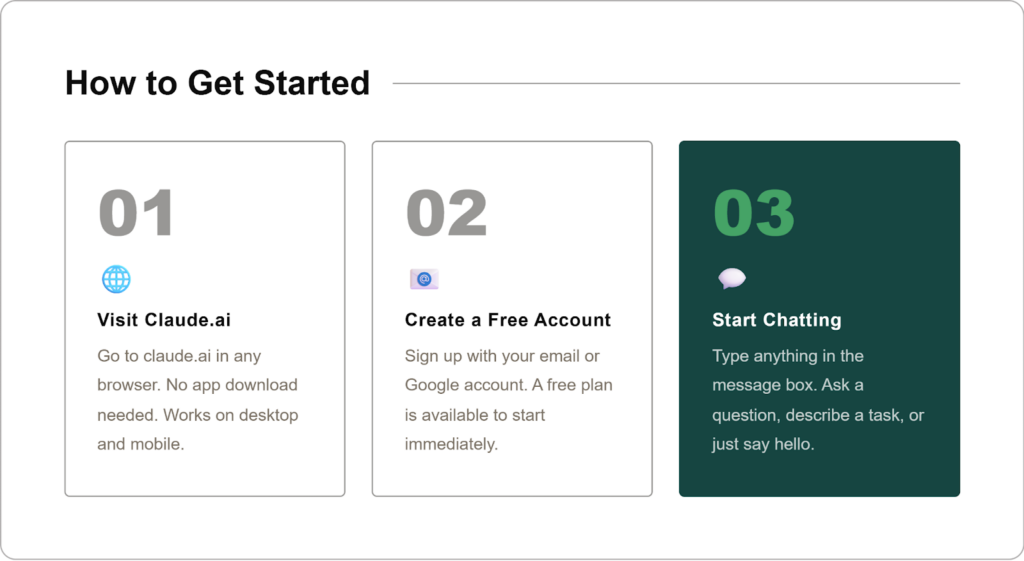
Task: Click the large 01 step number
Action: pos(136,213)
